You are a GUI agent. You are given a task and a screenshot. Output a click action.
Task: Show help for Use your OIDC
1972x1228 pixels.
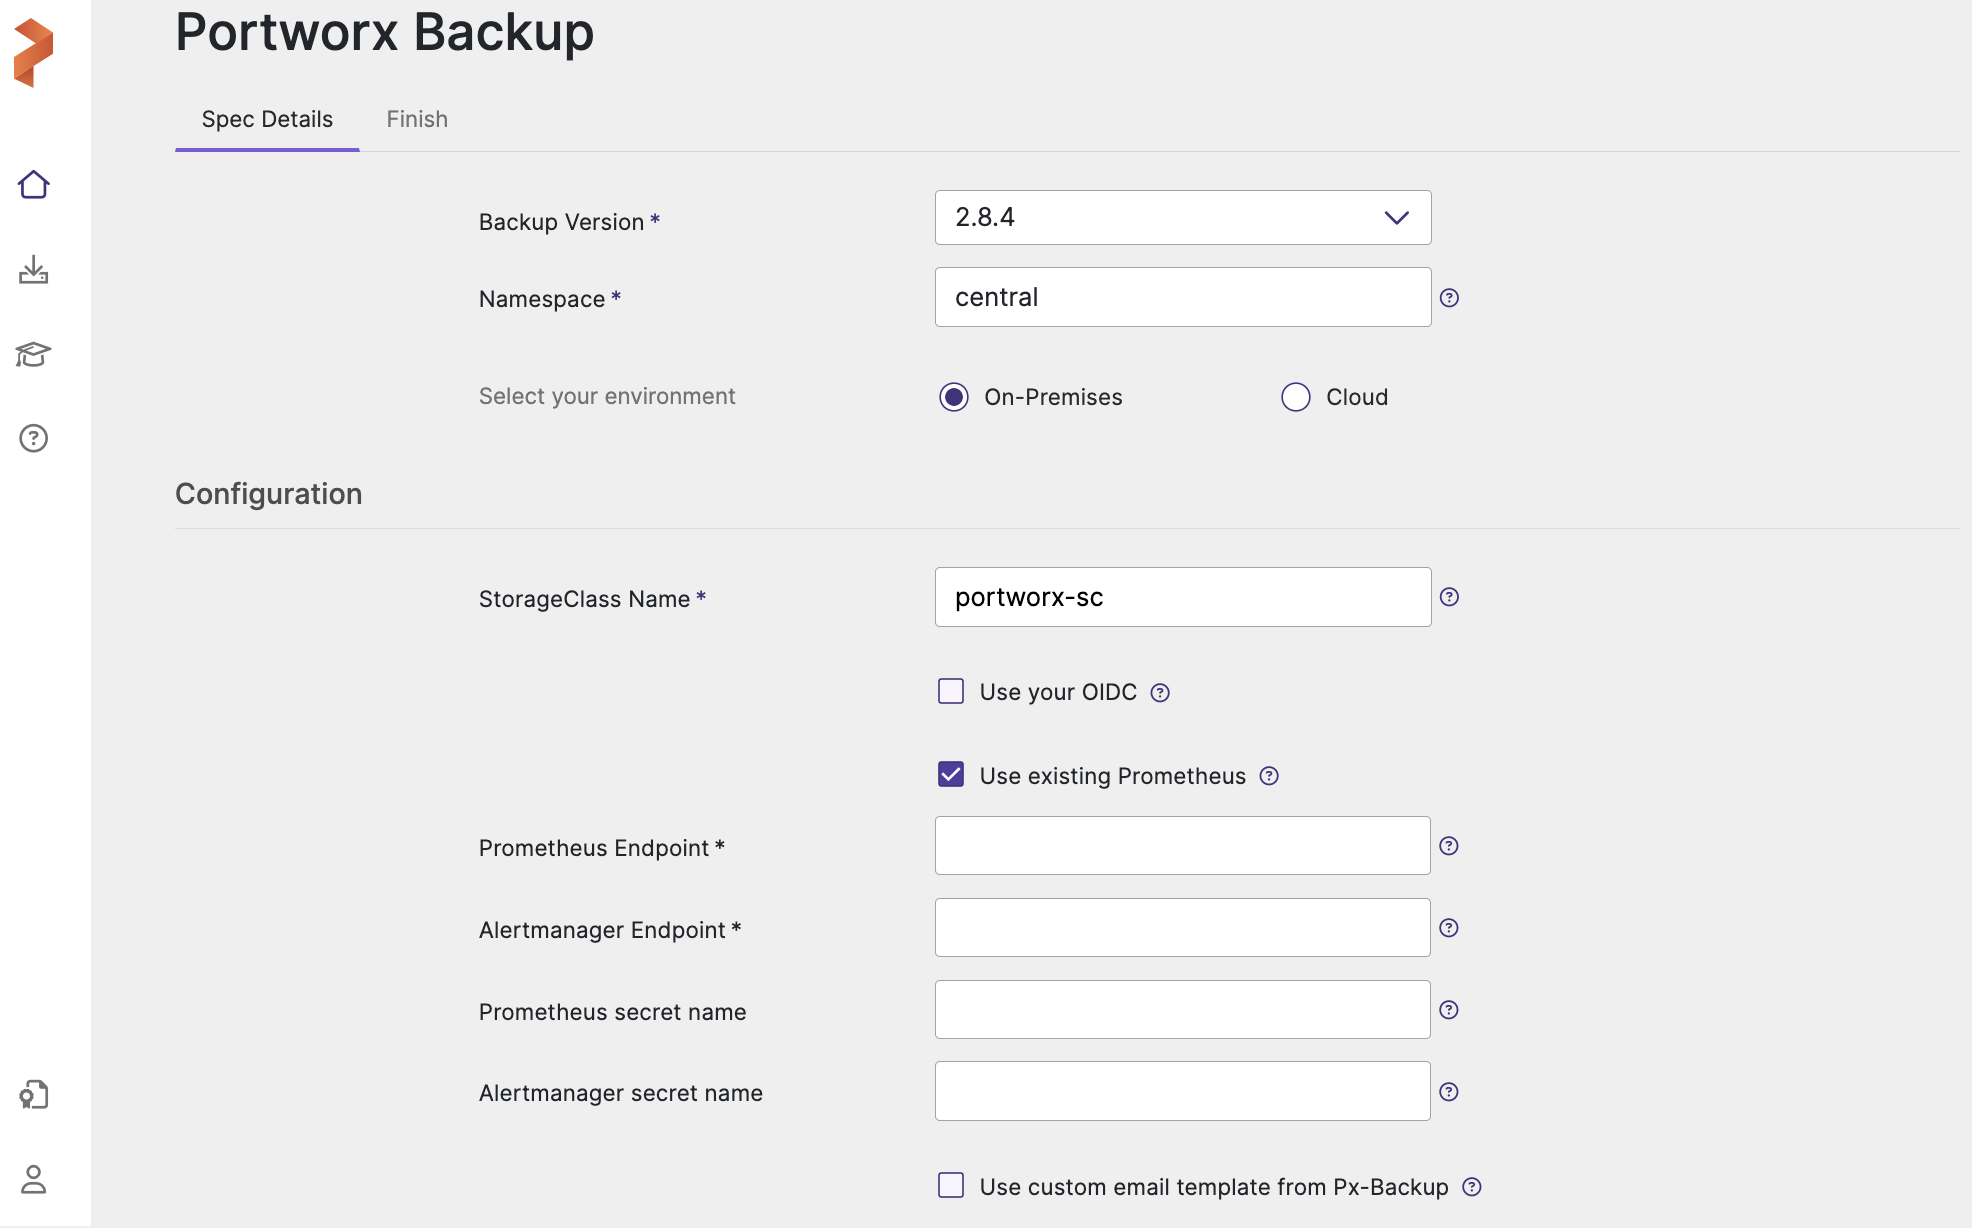tap(1160, 693)
